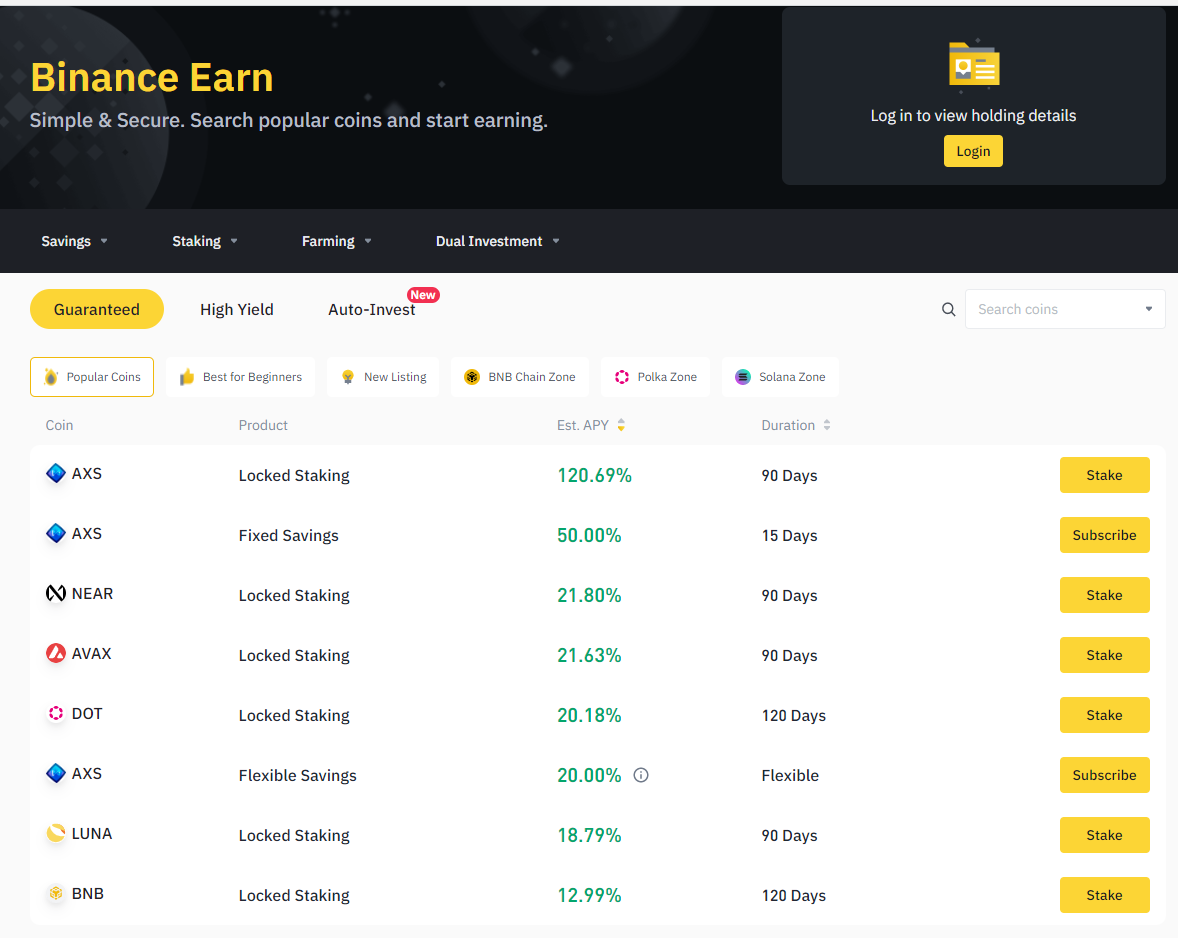Click the Flexible duration cell
The height and width of the screenshot is (938, 1178).
pyautogui.click(x=790, y=776)
